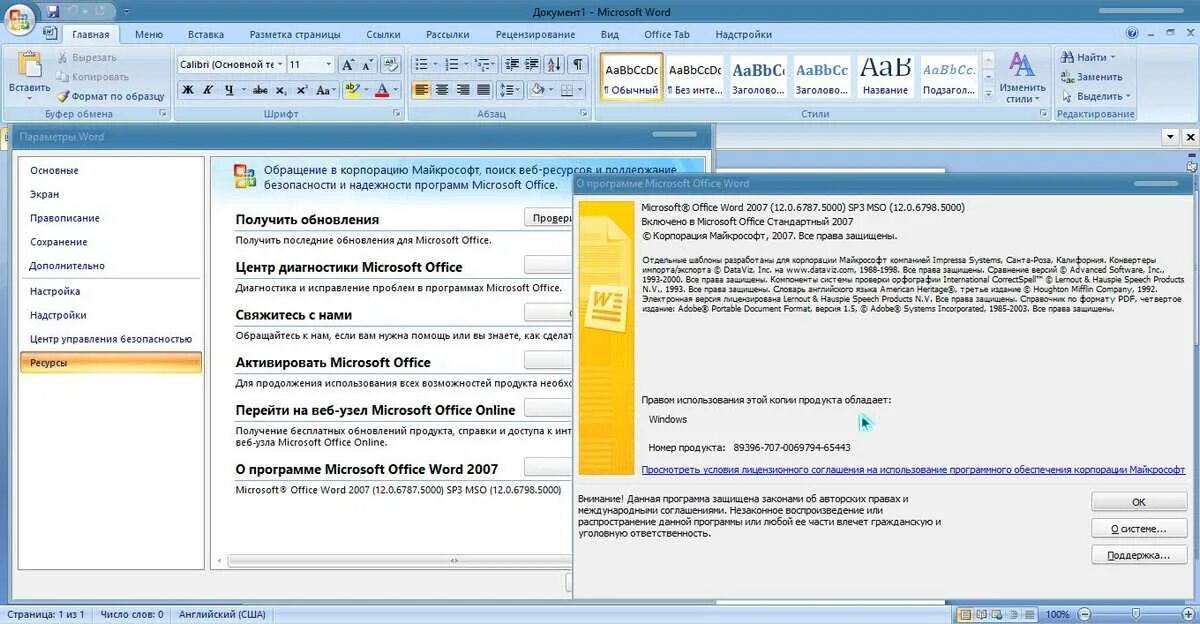
Task: Decrease paragraph indent
Action: pos(512,64)
